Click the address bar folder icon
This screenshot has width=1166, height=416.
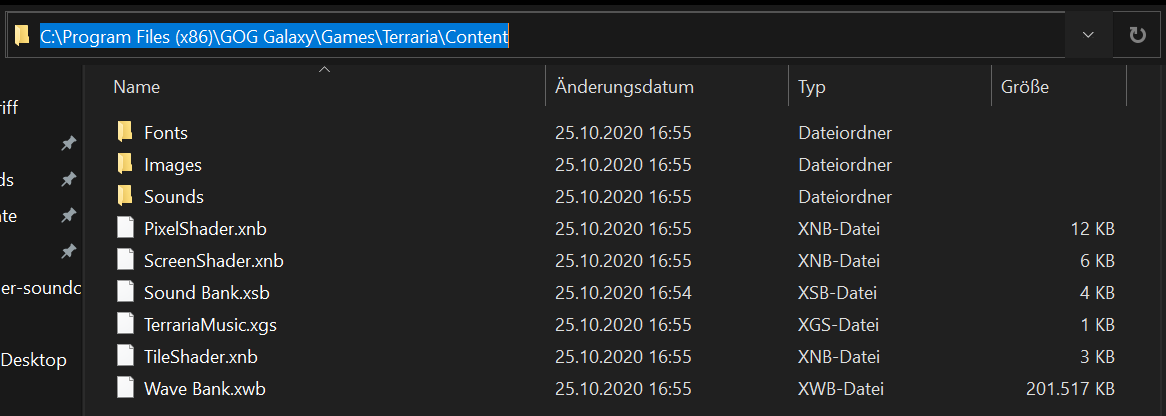pos(22,36)
